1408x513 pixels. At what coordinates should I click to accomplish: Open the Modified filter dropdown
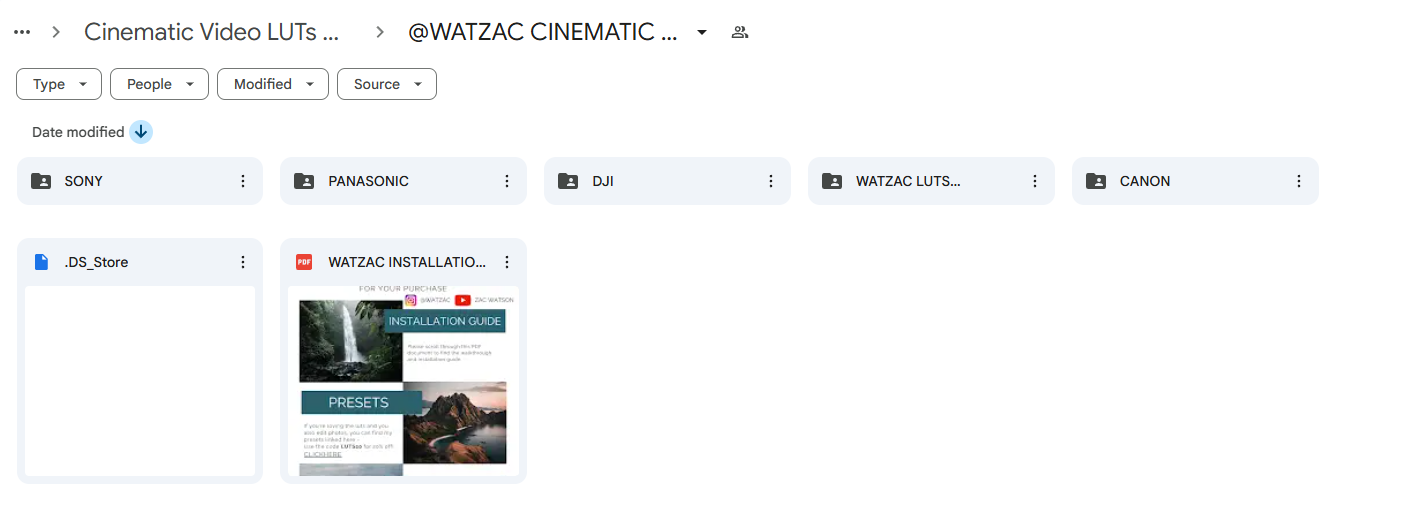[x=273, y=84]
